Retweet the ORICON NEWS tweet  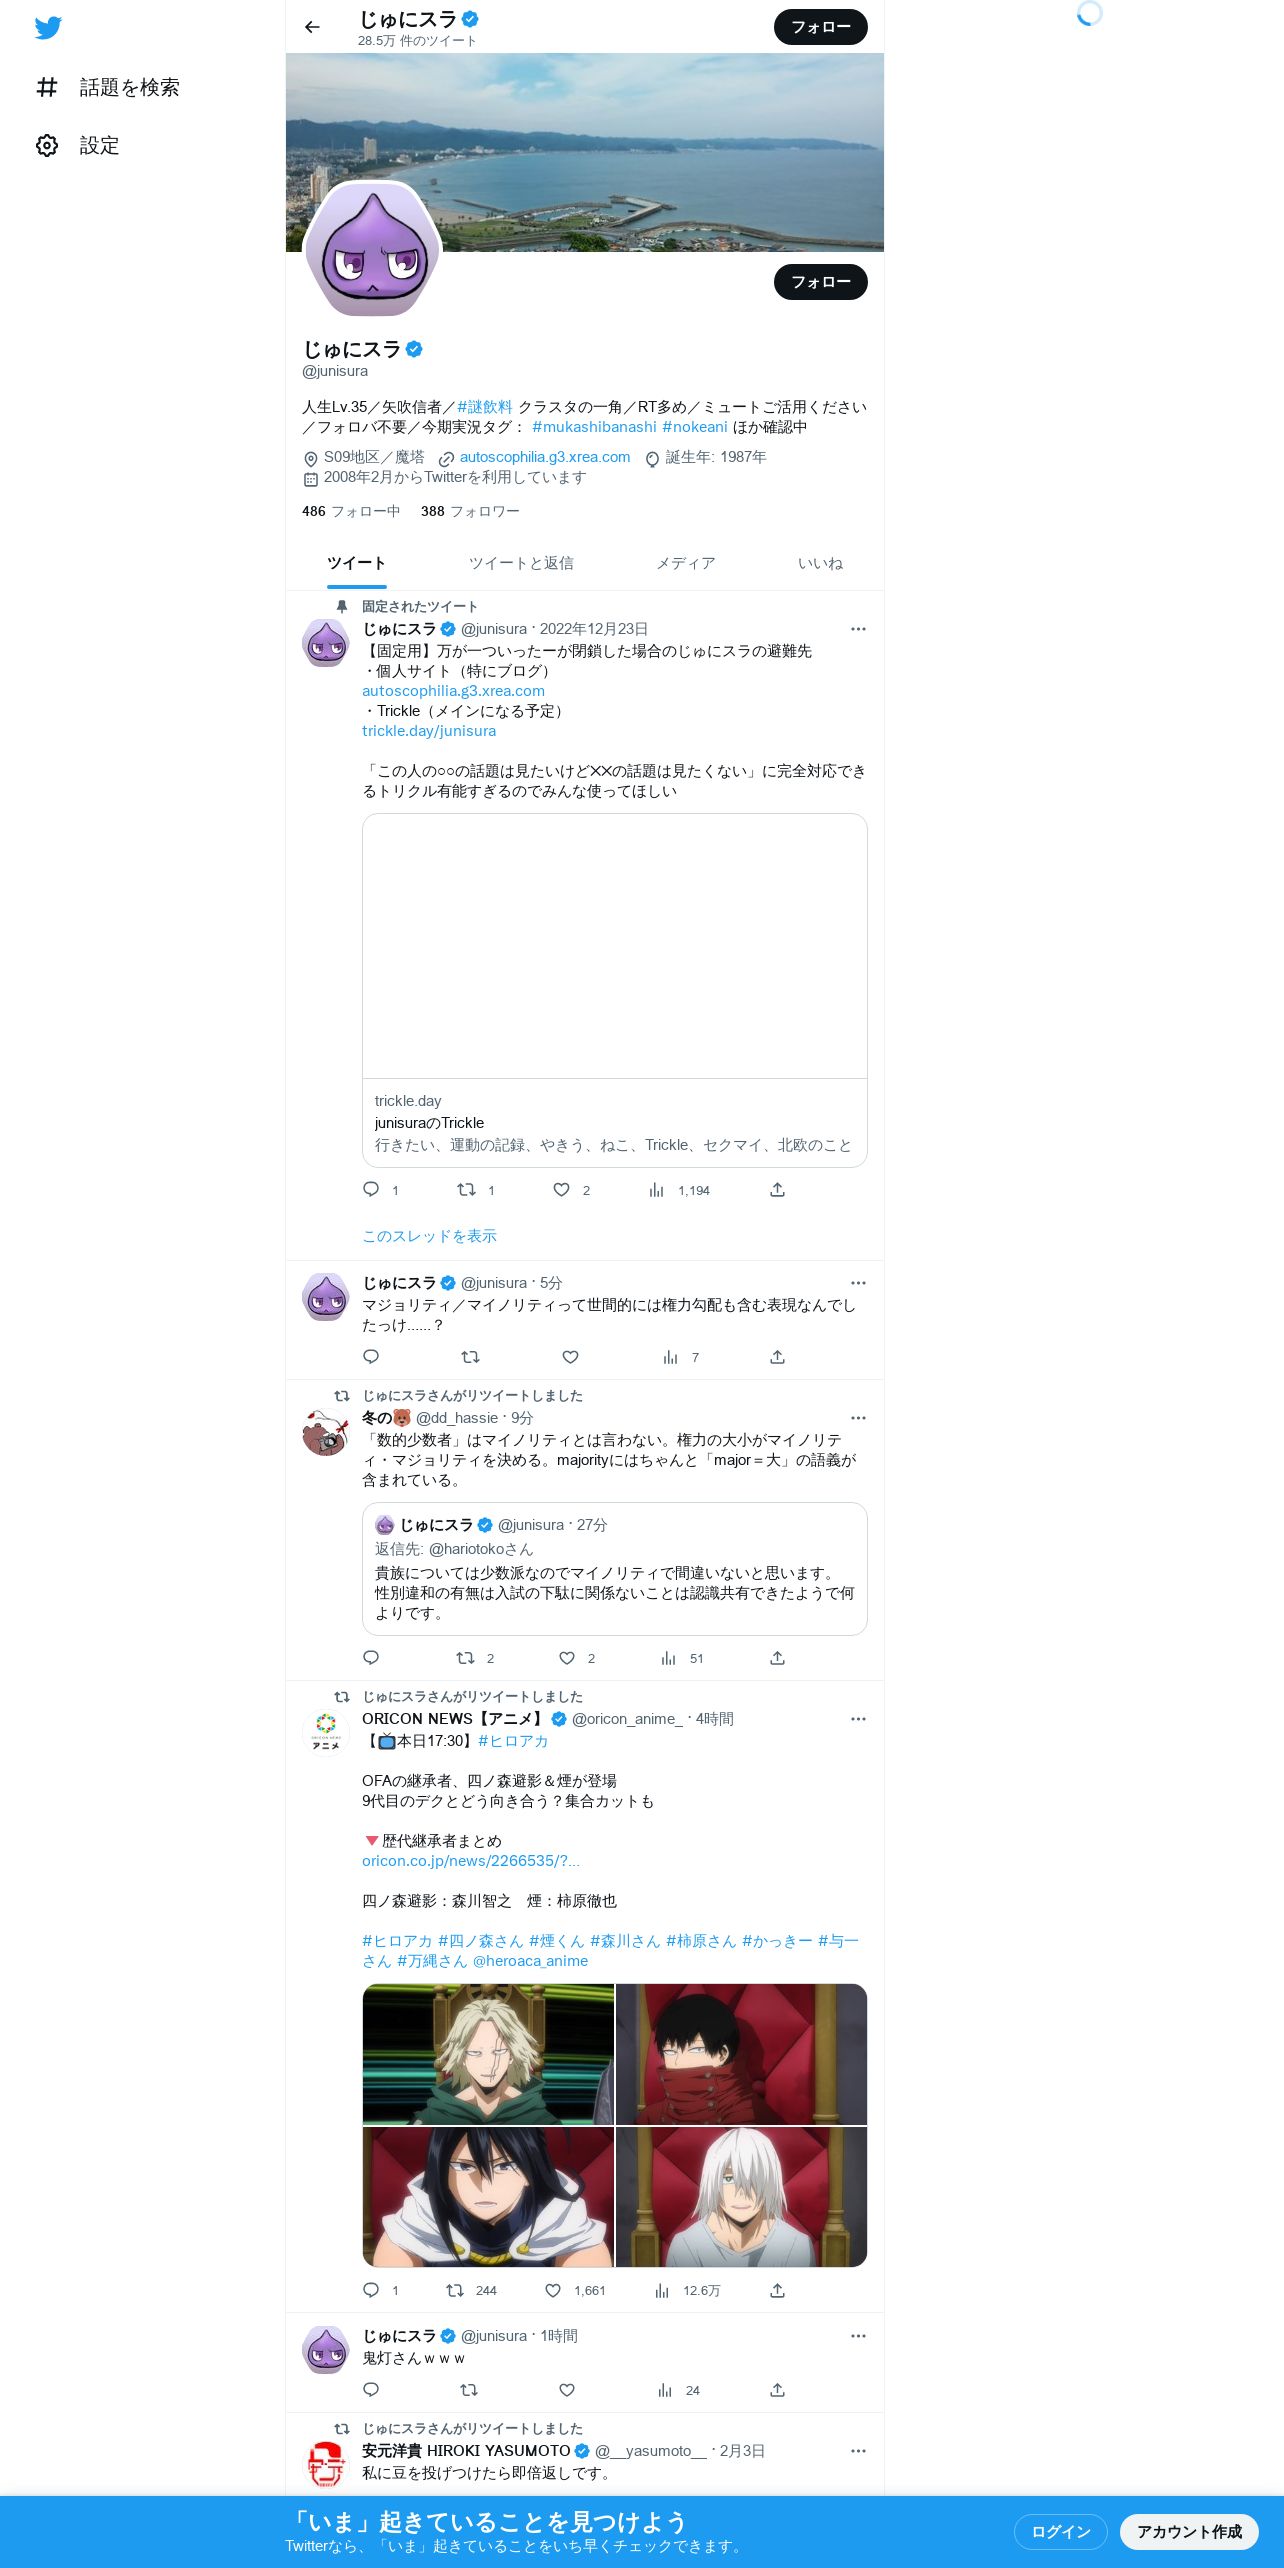(455, 2290)
